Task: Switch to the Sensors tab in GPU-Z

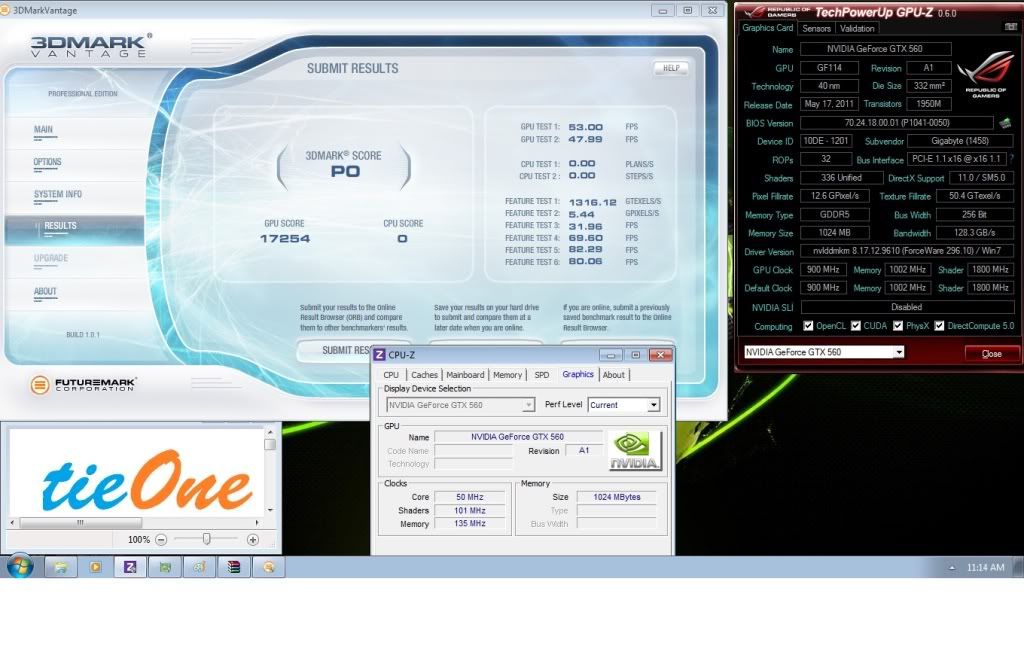Action: click(816, 29)
